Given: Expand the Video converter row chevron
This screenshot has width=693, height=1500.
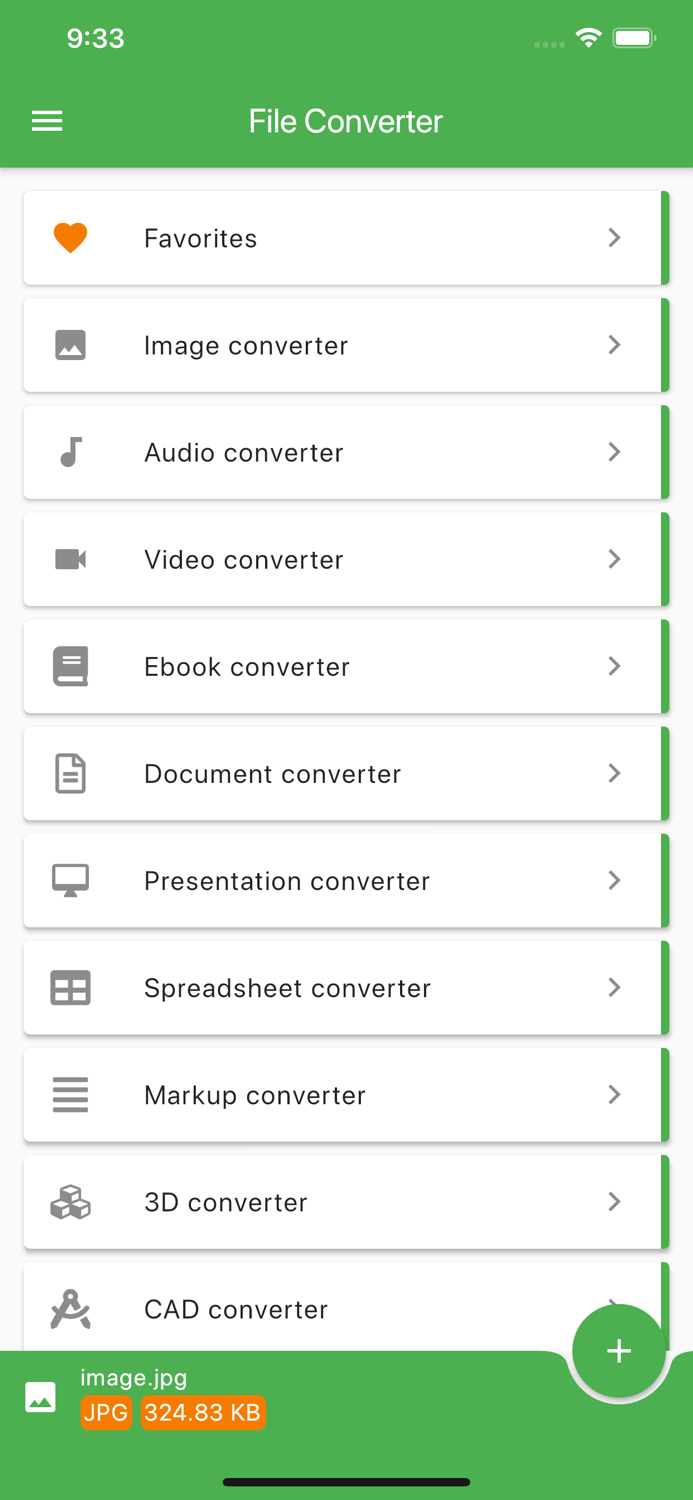Looking at the screenshot, I should point(614,559).
